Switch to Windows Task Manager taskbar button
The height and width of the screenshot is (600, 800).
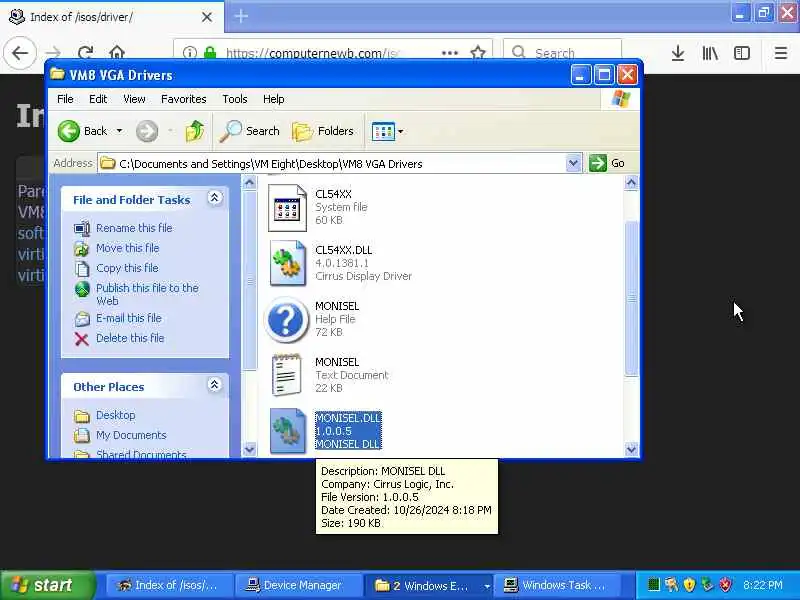point(558,585)
